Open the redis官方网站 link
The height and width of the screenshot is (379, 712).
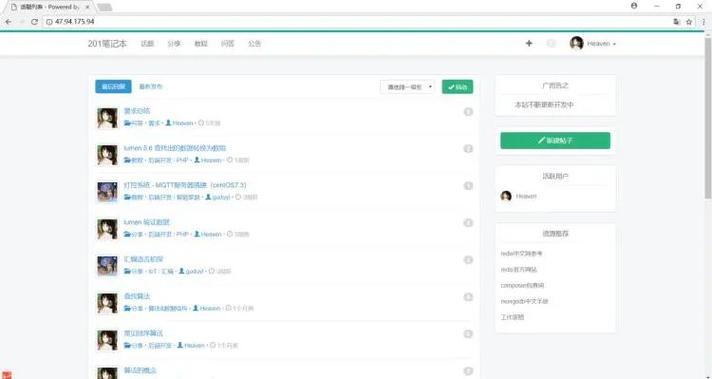click(x=519, y=270)
